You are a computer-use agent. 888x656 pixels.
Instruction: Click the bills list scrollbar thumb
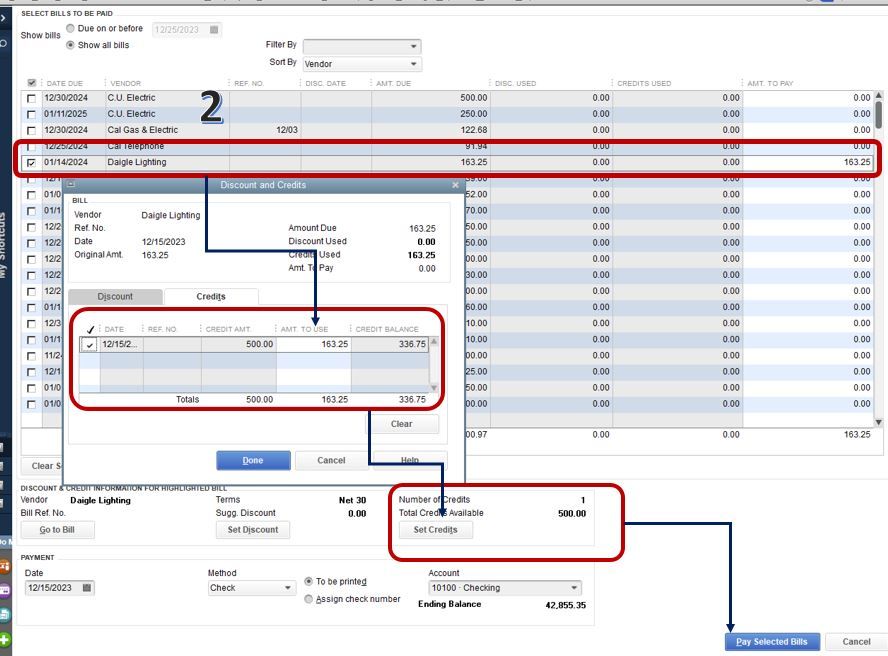click(x=878, y=114)
